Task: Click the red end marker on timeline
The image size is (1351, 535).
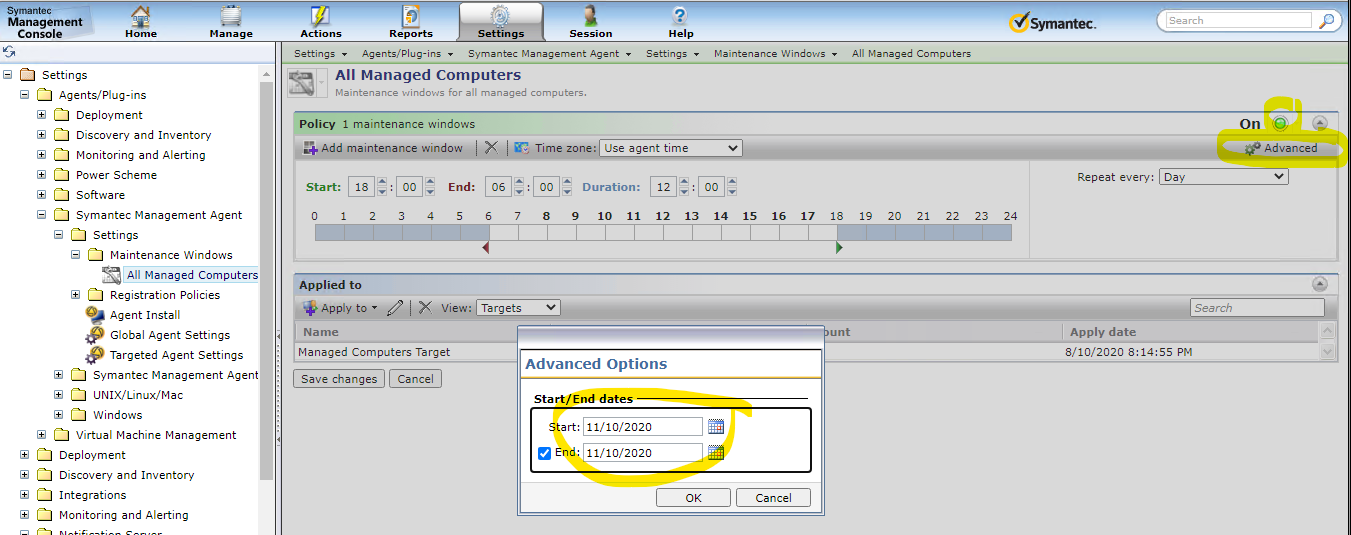Action: (x=485, y=247)
